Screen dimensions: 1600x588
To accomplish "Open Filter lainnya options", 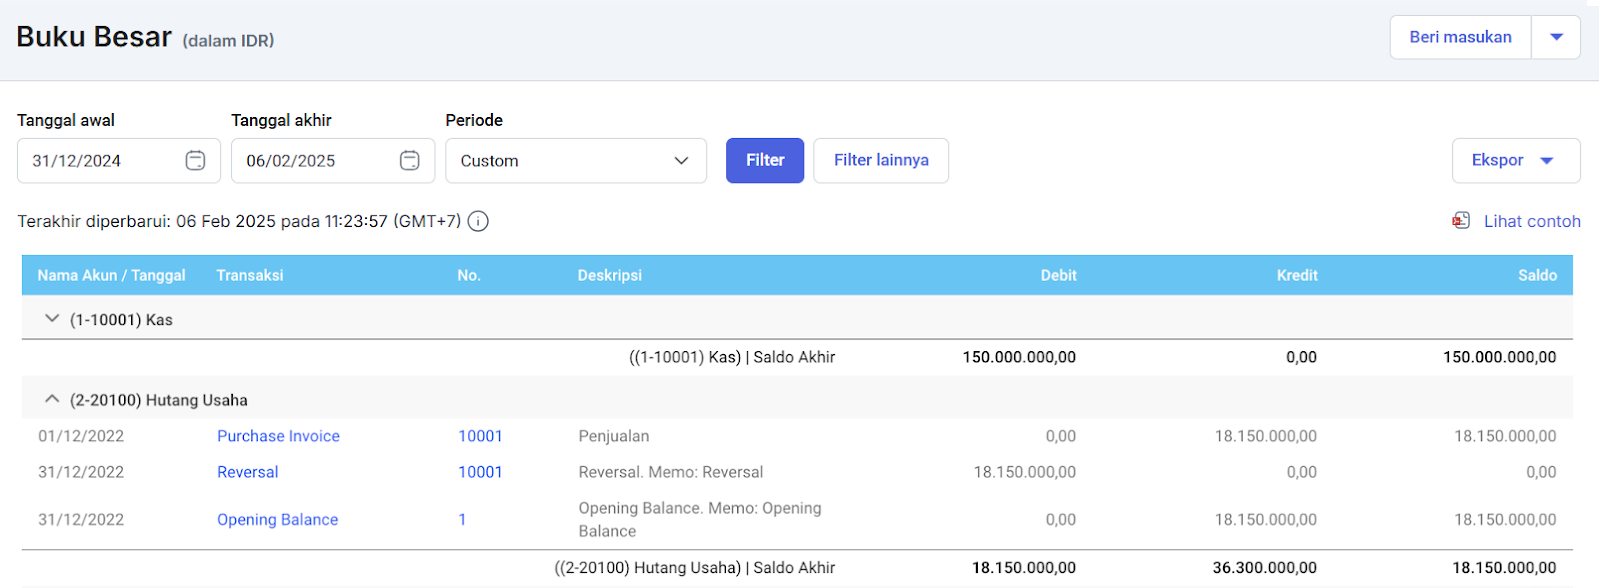I will [x=880, y=160].
